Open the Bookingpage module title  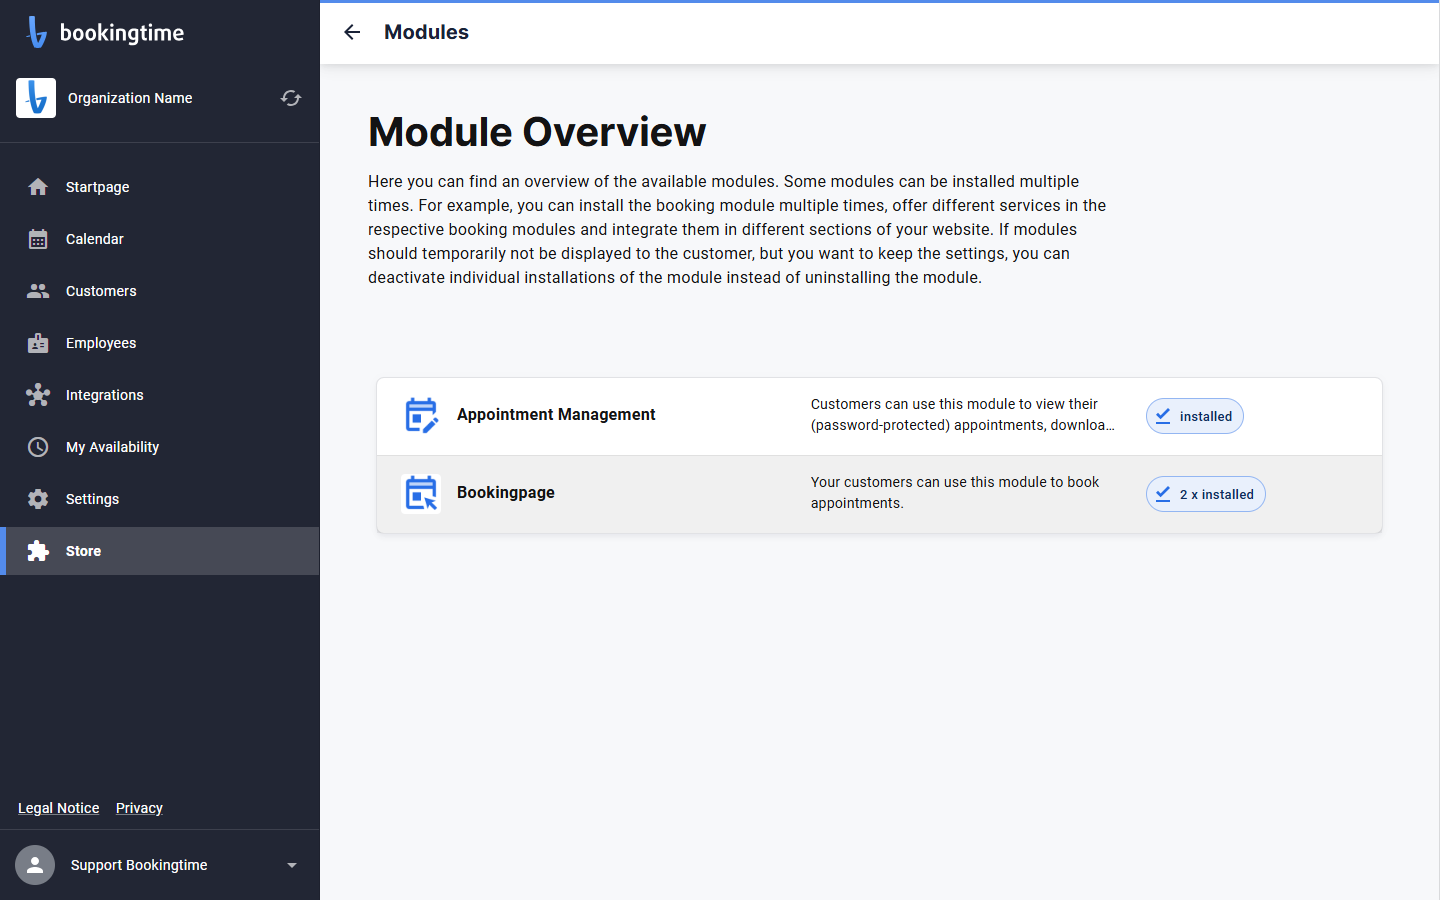pyautogui.click(x=506, y=492)
